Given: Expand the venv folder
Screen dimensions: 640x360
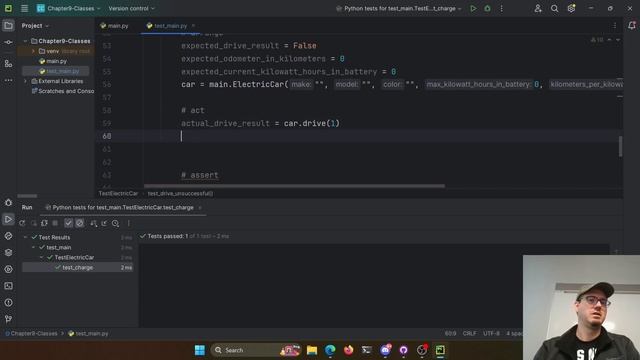Looking at the screenshot, I should [x=33, y=51].
